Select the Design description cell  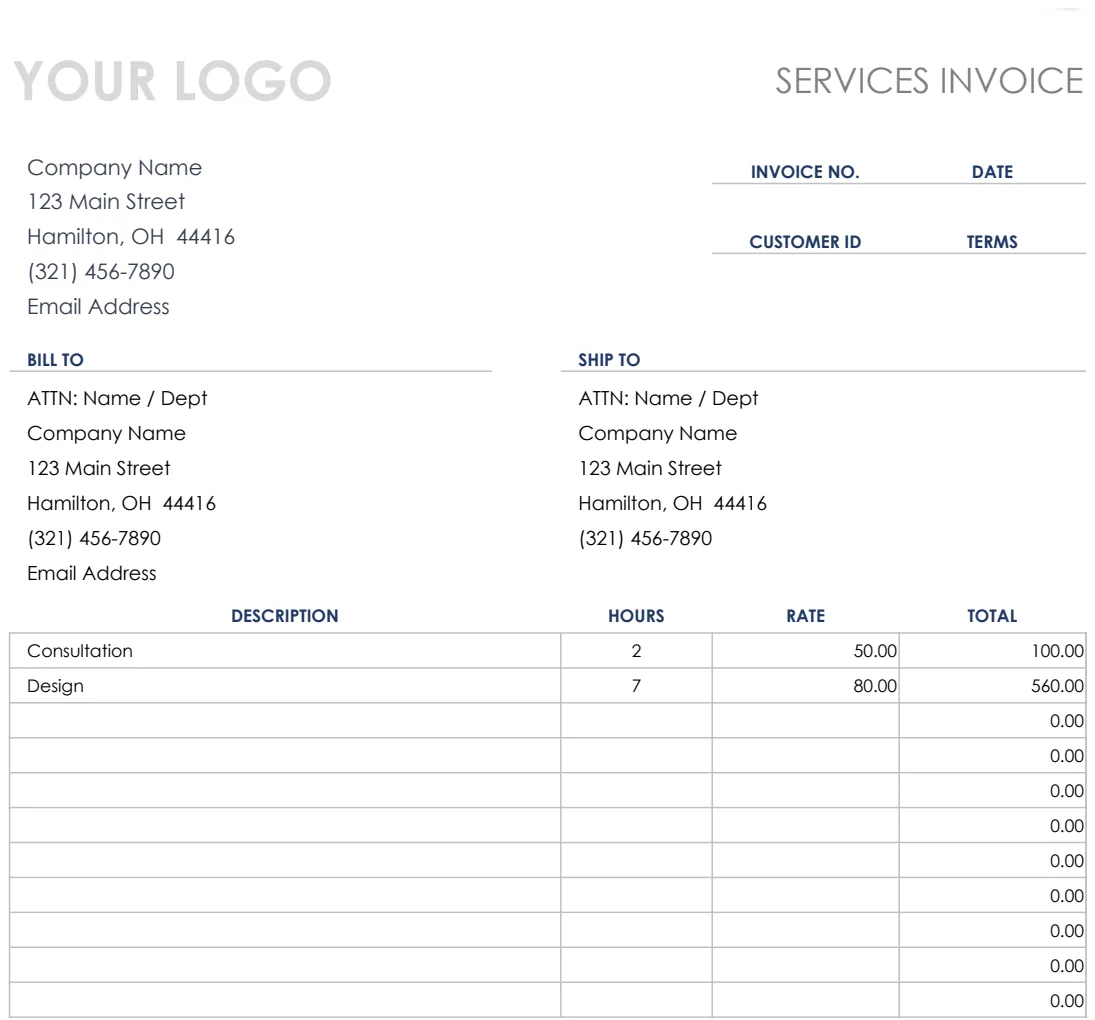tap(285, 686)
